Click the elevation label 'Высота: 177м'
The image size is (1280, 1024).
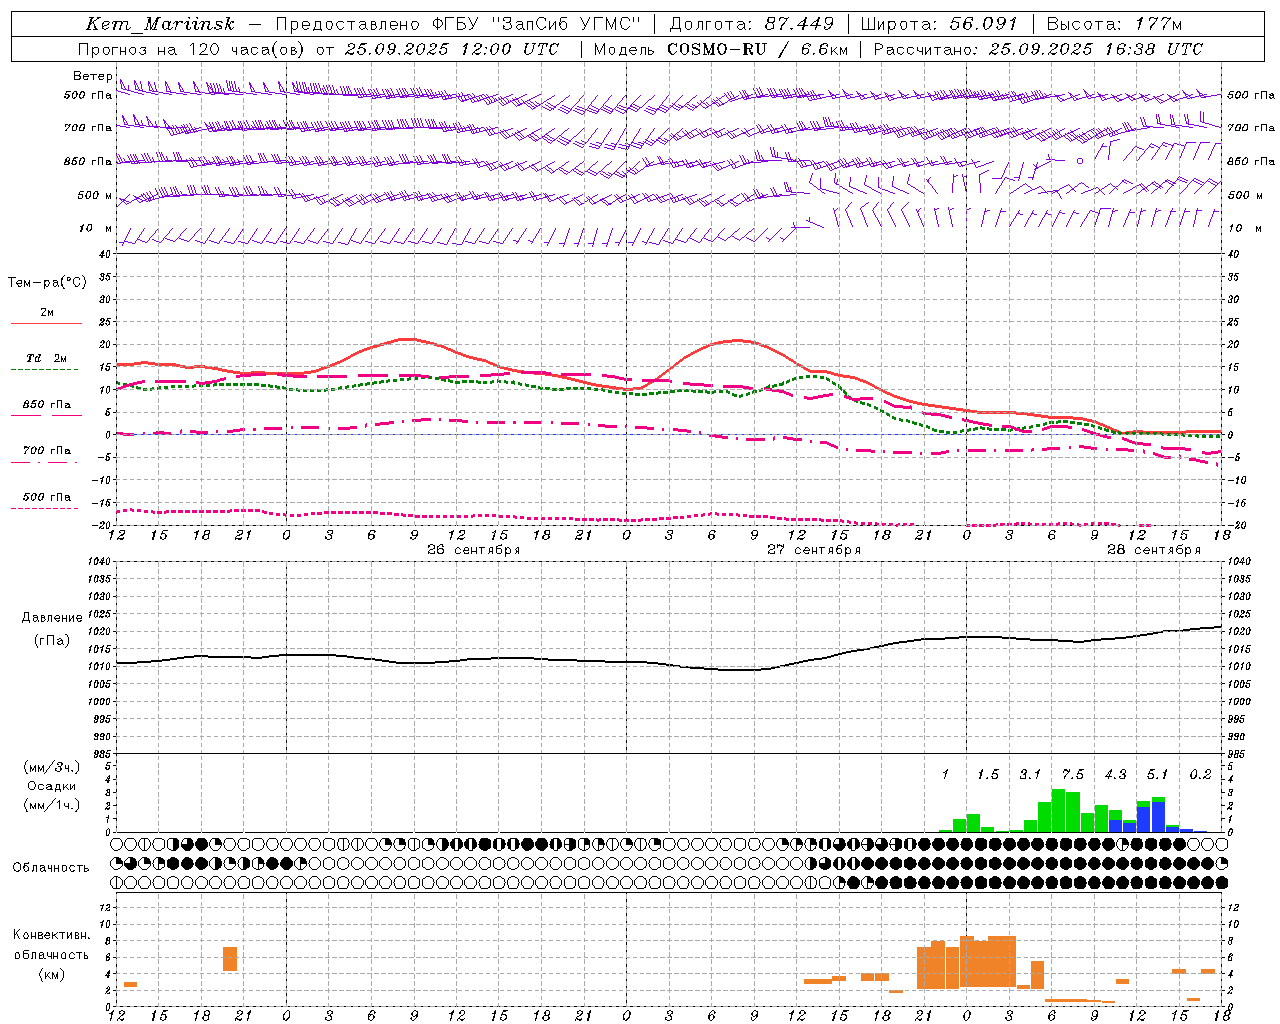pos(1114,24)
